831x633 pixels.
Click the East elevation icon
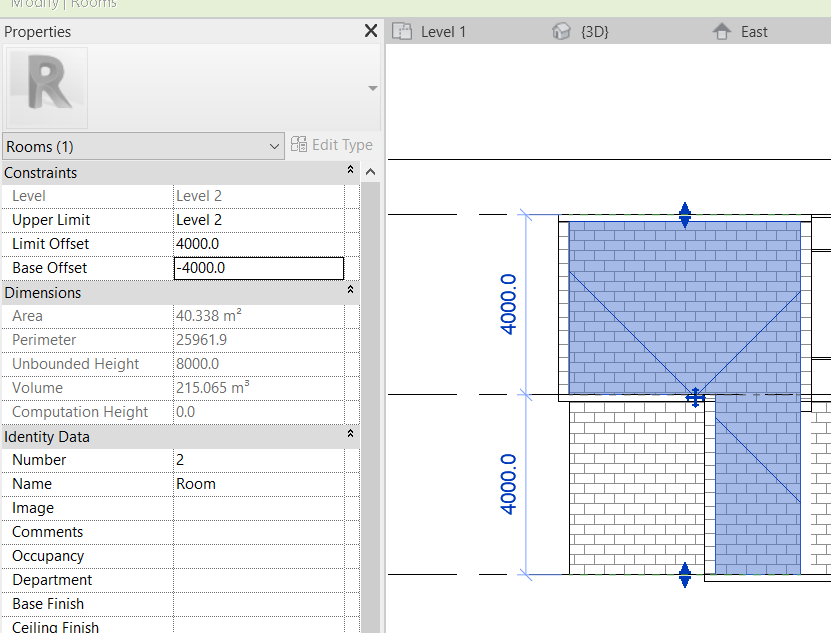click(722, 31)
